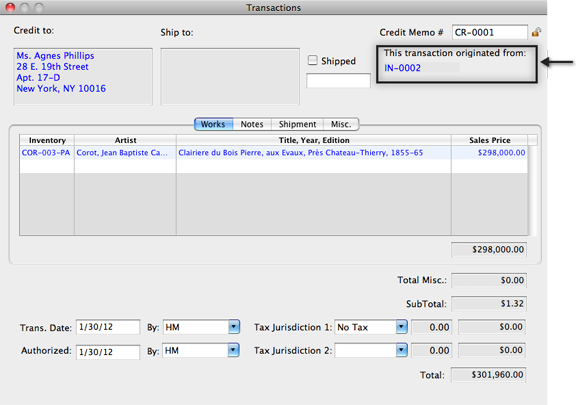Click the empty field under Shipped checkbox
576x405 pixels.
pos(338,80)
